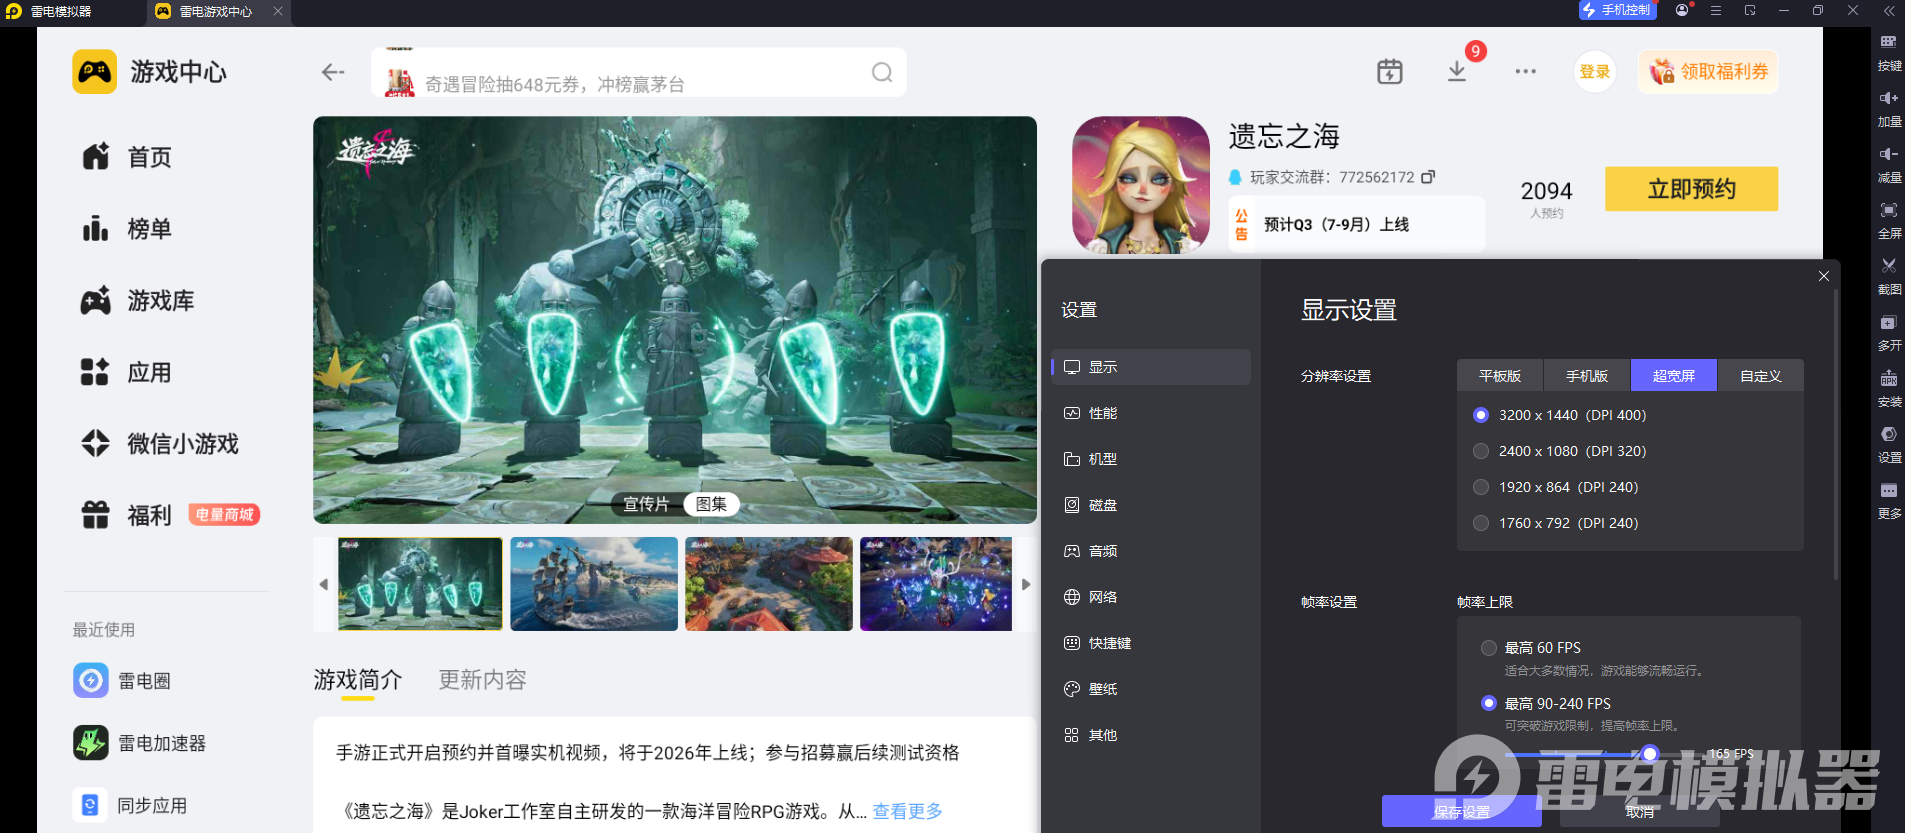Click the shrink-window icon in the title bar
This screenshot has height=833, width=1905.
coord(1750,10)
